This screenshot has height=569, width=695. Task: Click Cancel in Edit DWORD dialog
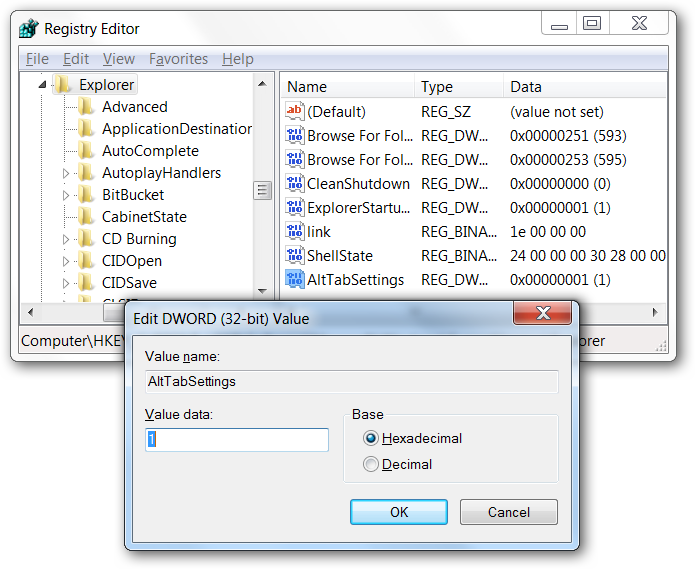[509, 512]
